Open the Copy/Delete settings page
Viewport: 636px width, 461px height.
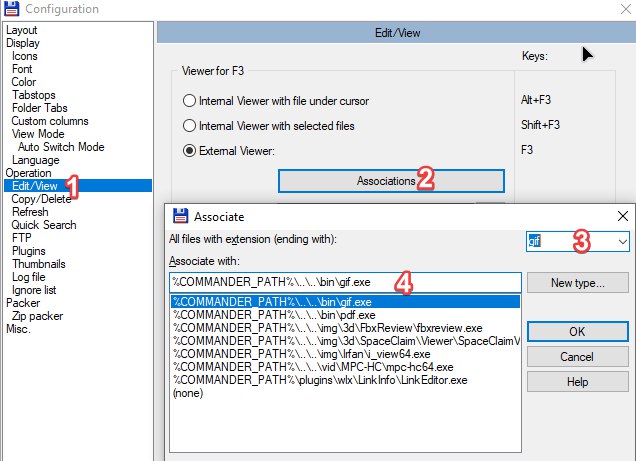point(41,199)
